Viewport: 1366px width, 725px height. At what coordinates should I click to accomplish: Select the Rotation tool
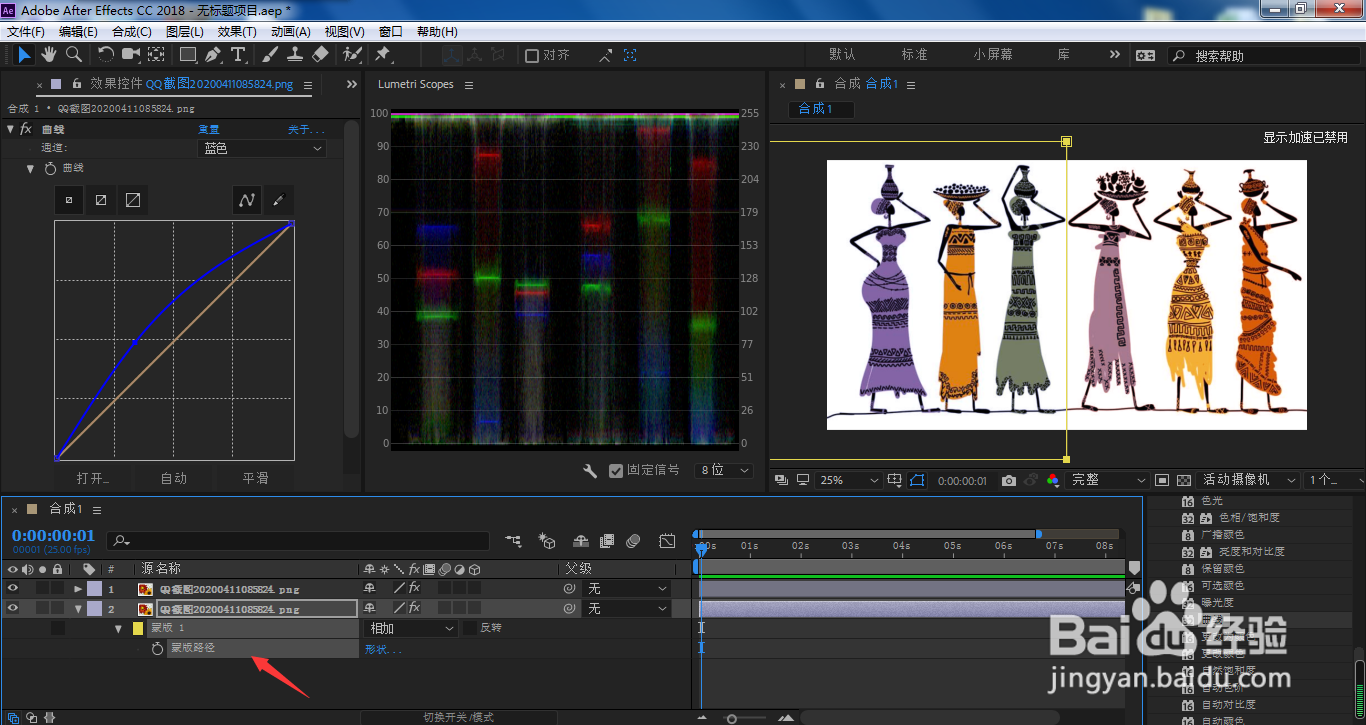(106, 54)
